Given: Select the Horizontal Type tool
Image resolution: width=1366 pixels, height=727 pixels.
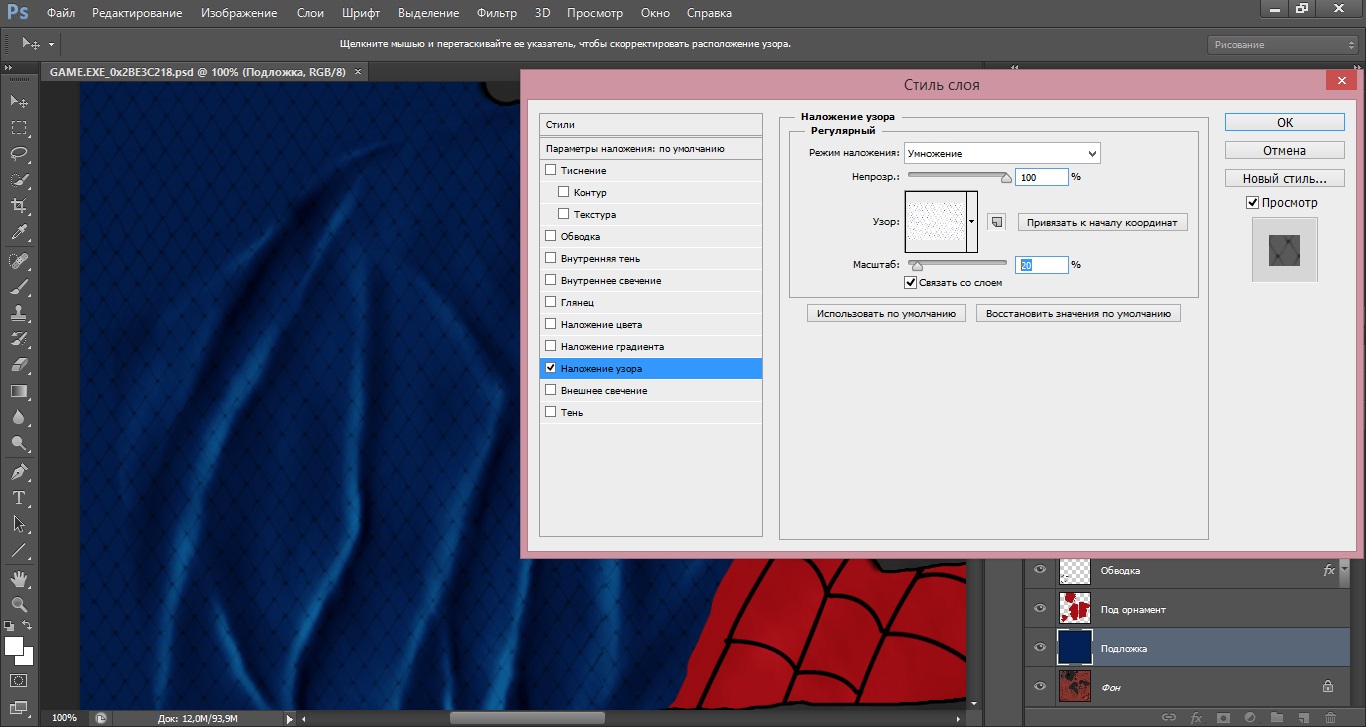Looking at the screenshot, I should [x=19, y=497].
